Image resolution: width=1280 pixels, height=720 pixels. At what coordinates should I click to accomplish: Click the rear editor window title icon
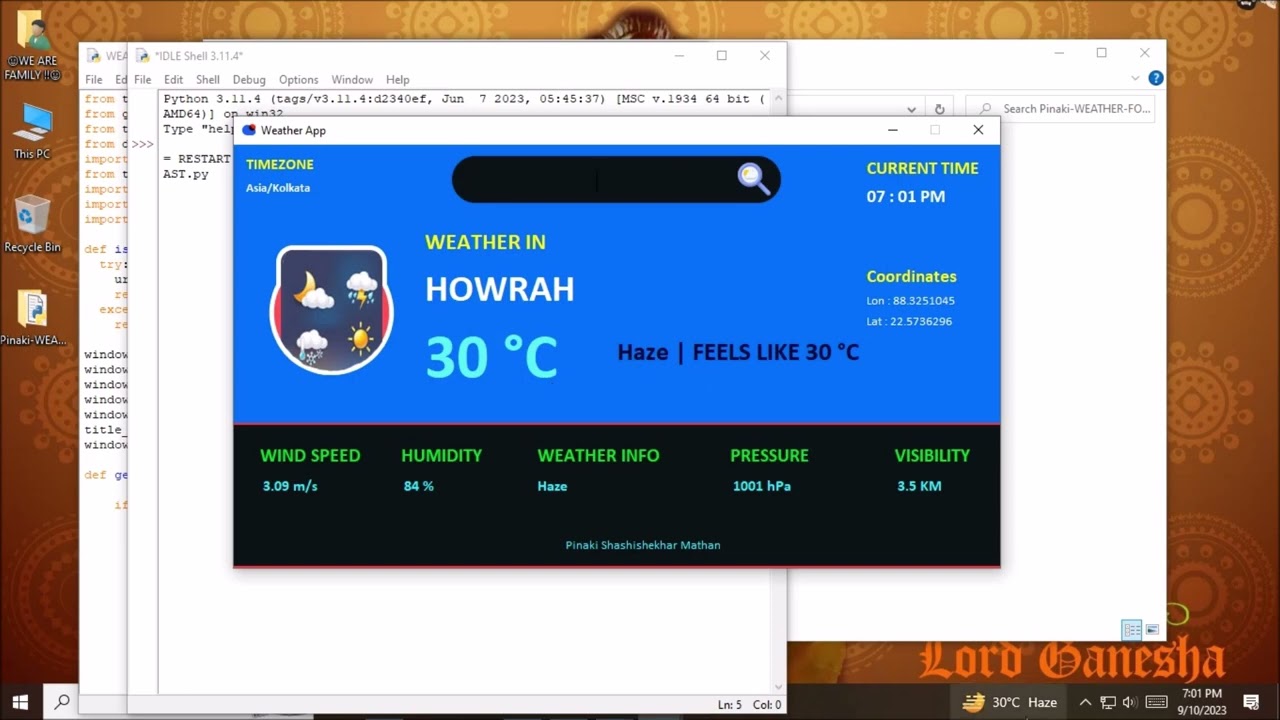[x=94, y=56]
